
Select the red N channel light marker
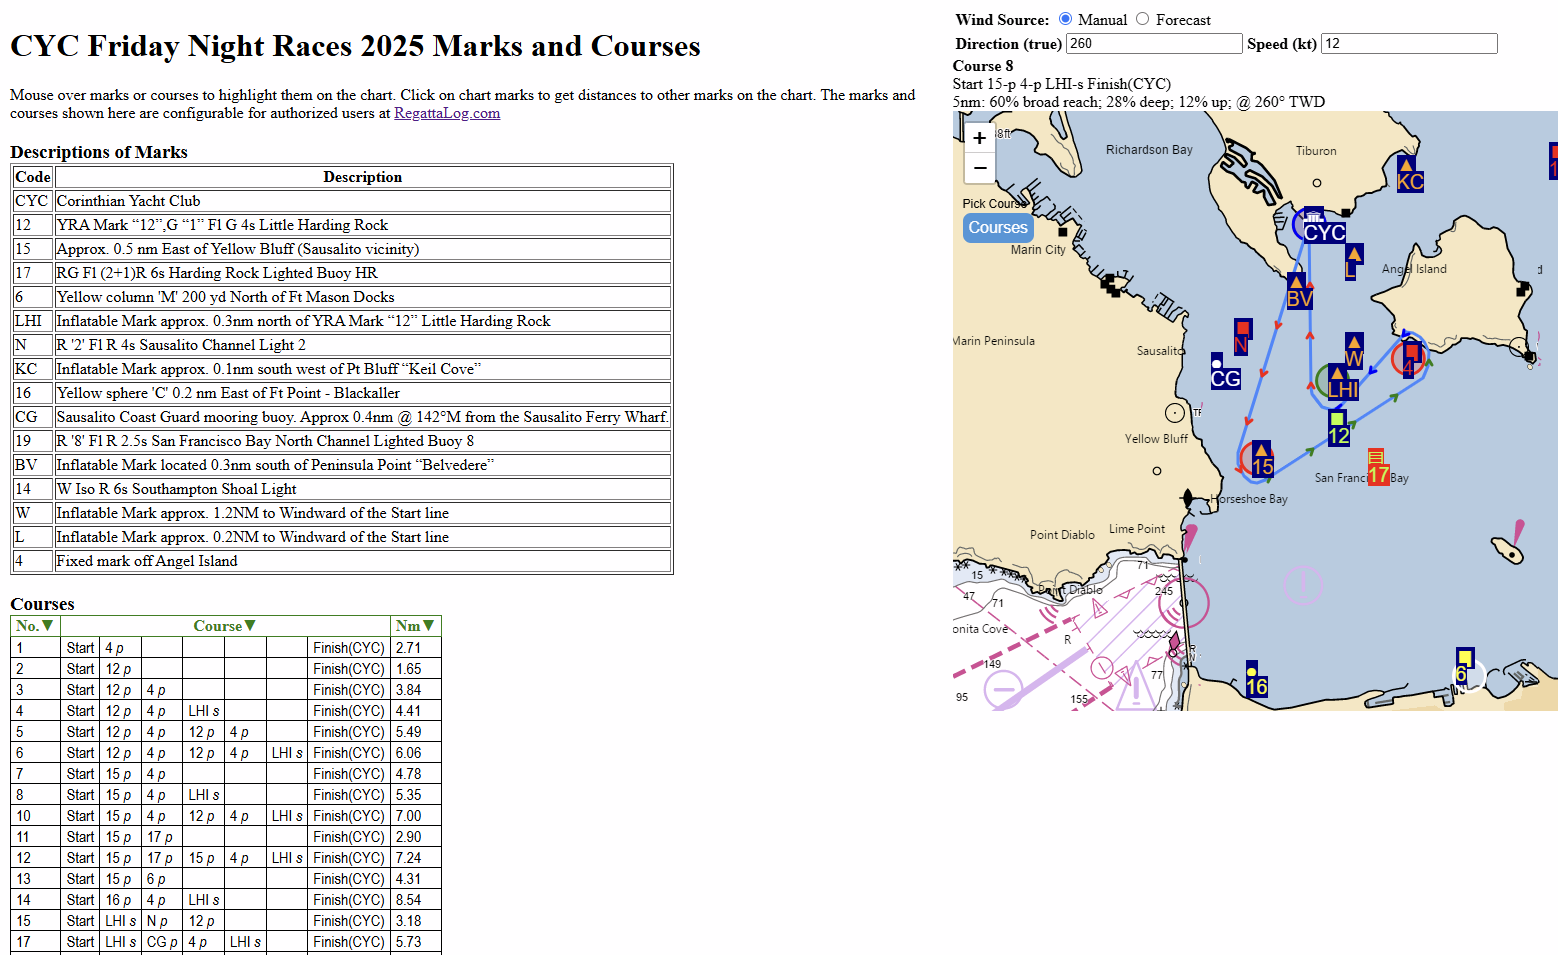[1241, 338]
